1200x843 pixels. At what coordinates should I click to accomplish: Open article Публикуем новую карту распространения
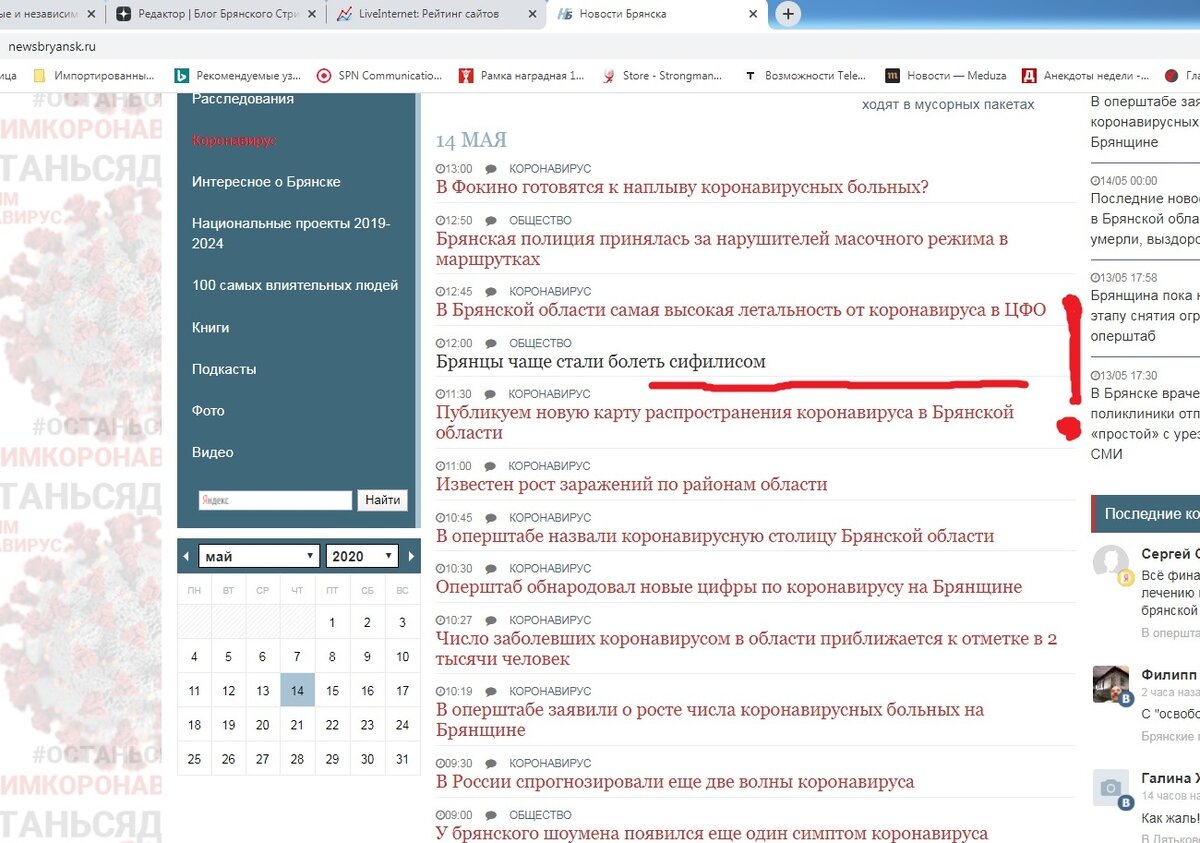coord(725,422)
